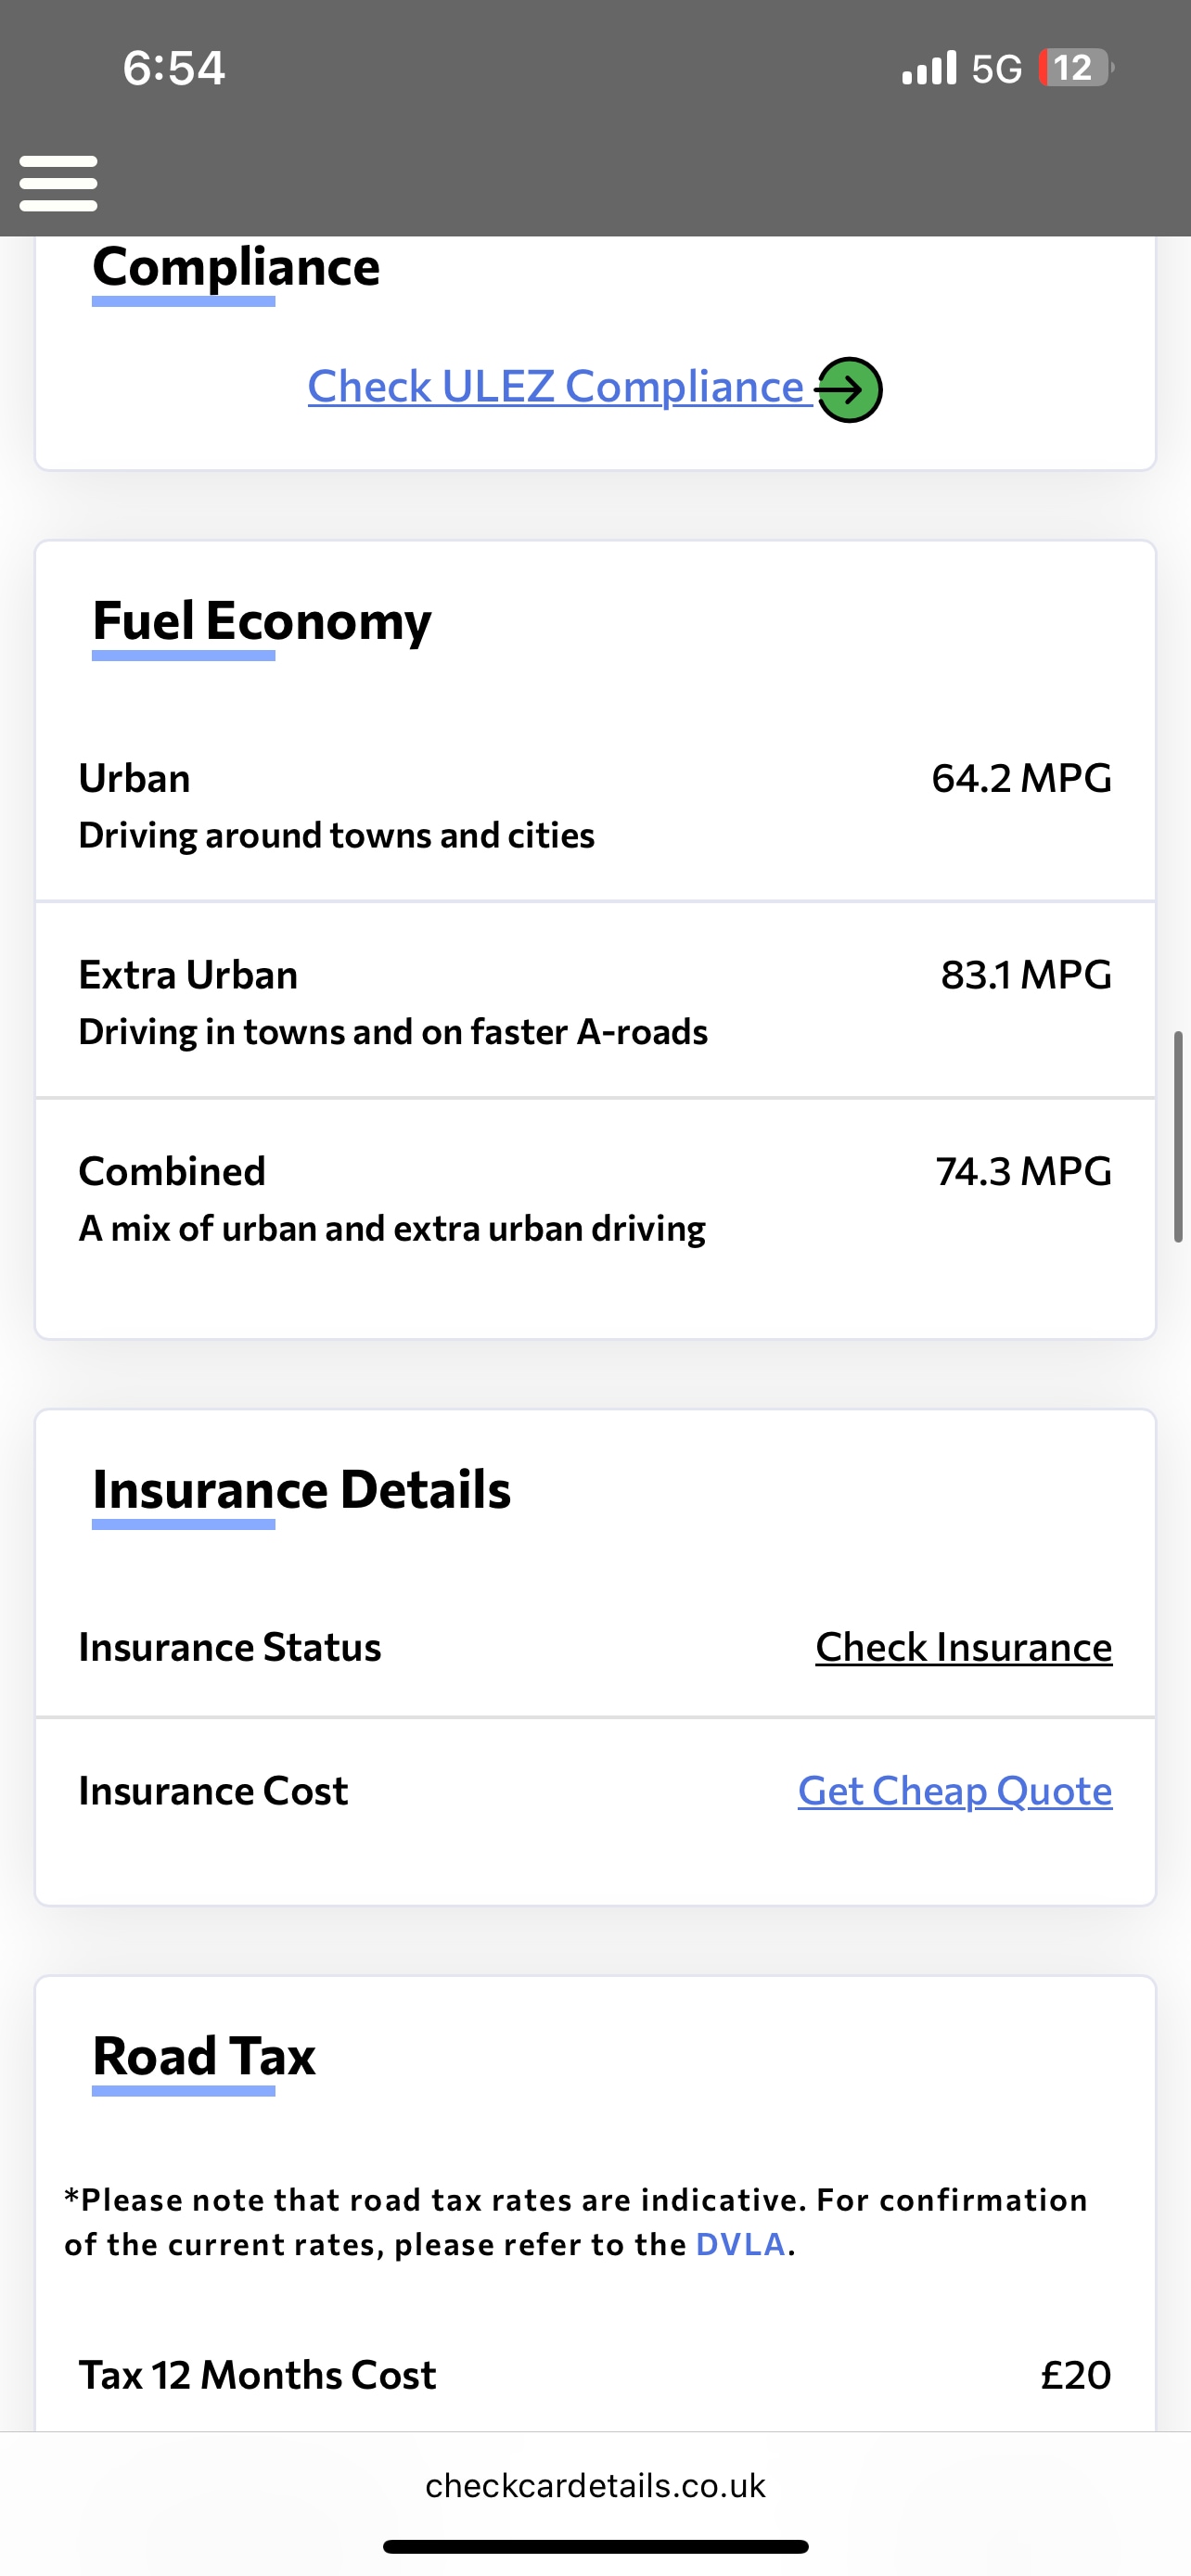Click the page scrollbar thumb
The width and height of the screenshot is (1191, 2576).
pyautogui.click(x=1178, y=1136)
